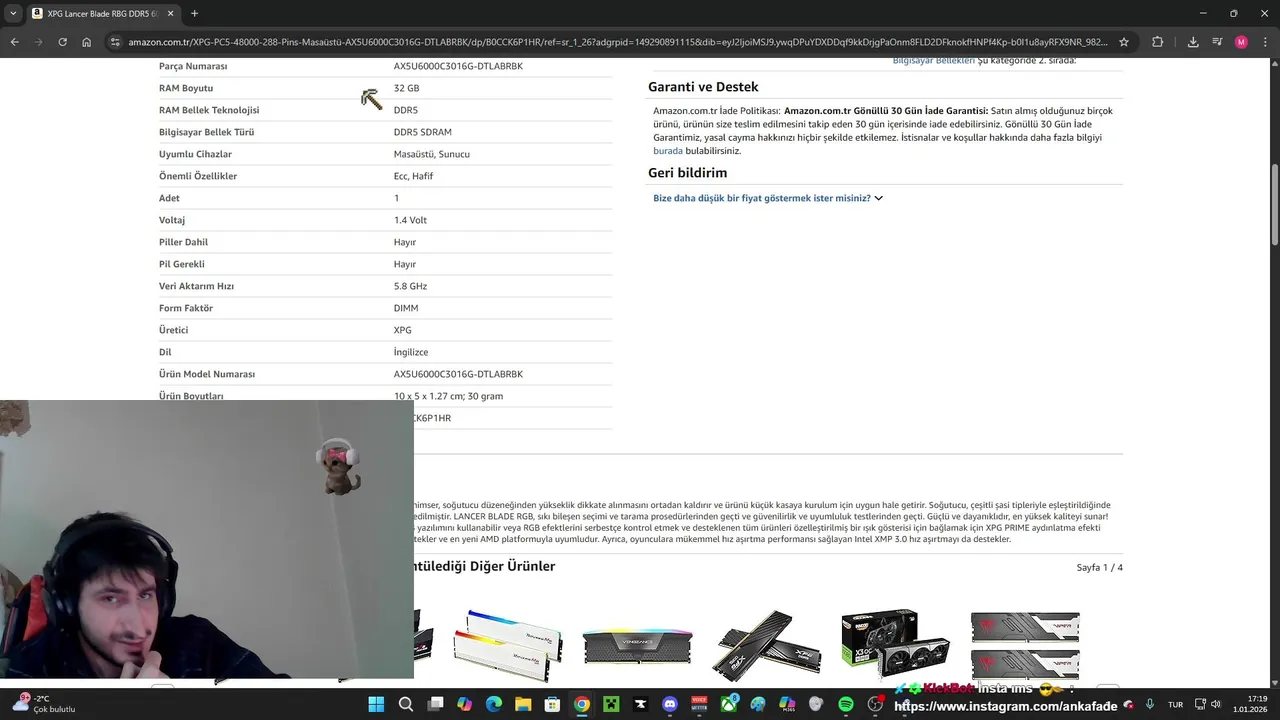Image resolution: width=1280 pixels, height=720 pixels.
Task: Open the clock showing 17:19
Action: [x=1251, y=704]
